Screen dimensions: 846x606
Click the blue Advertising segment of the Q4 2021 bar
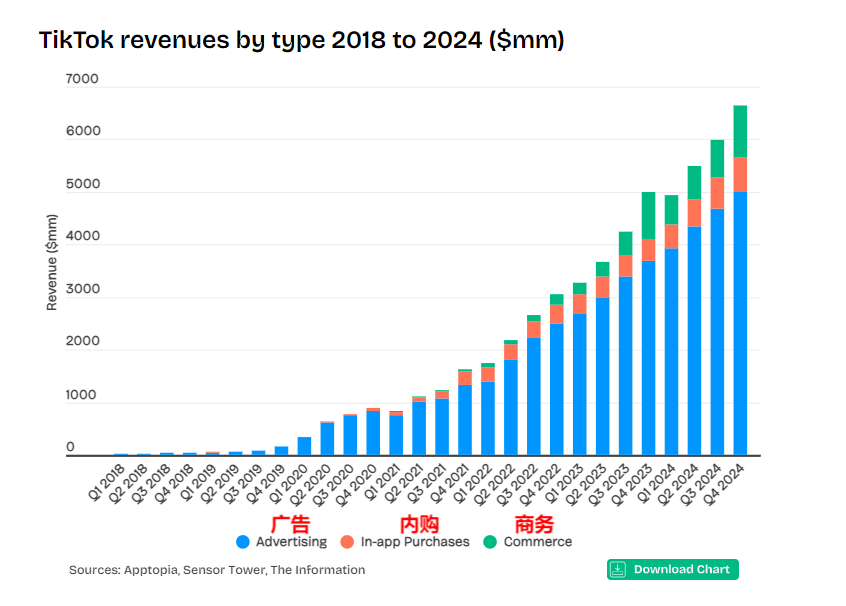[x=465, y=420]
